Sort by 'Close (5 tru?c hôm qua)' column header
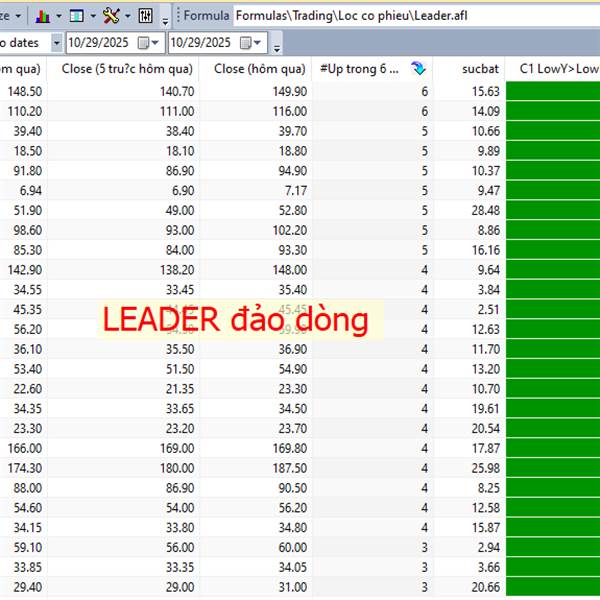 [123, 69]
